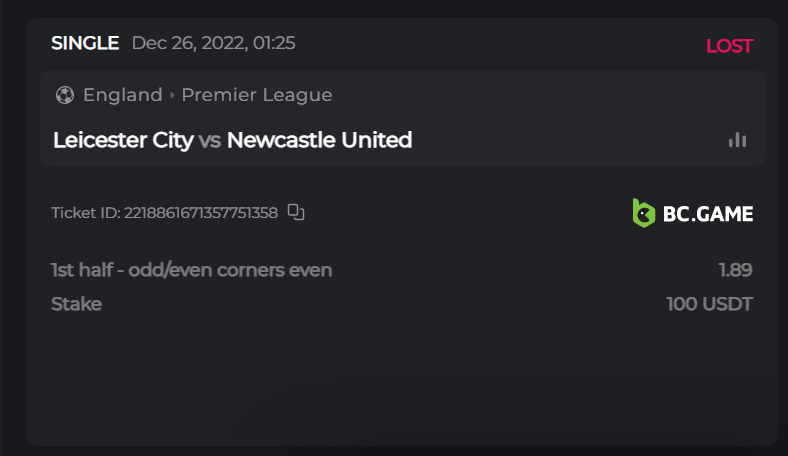The height and width of the screenshot is (456, 788).
Task: Open the Premier League link
Action: pos(257,96)
